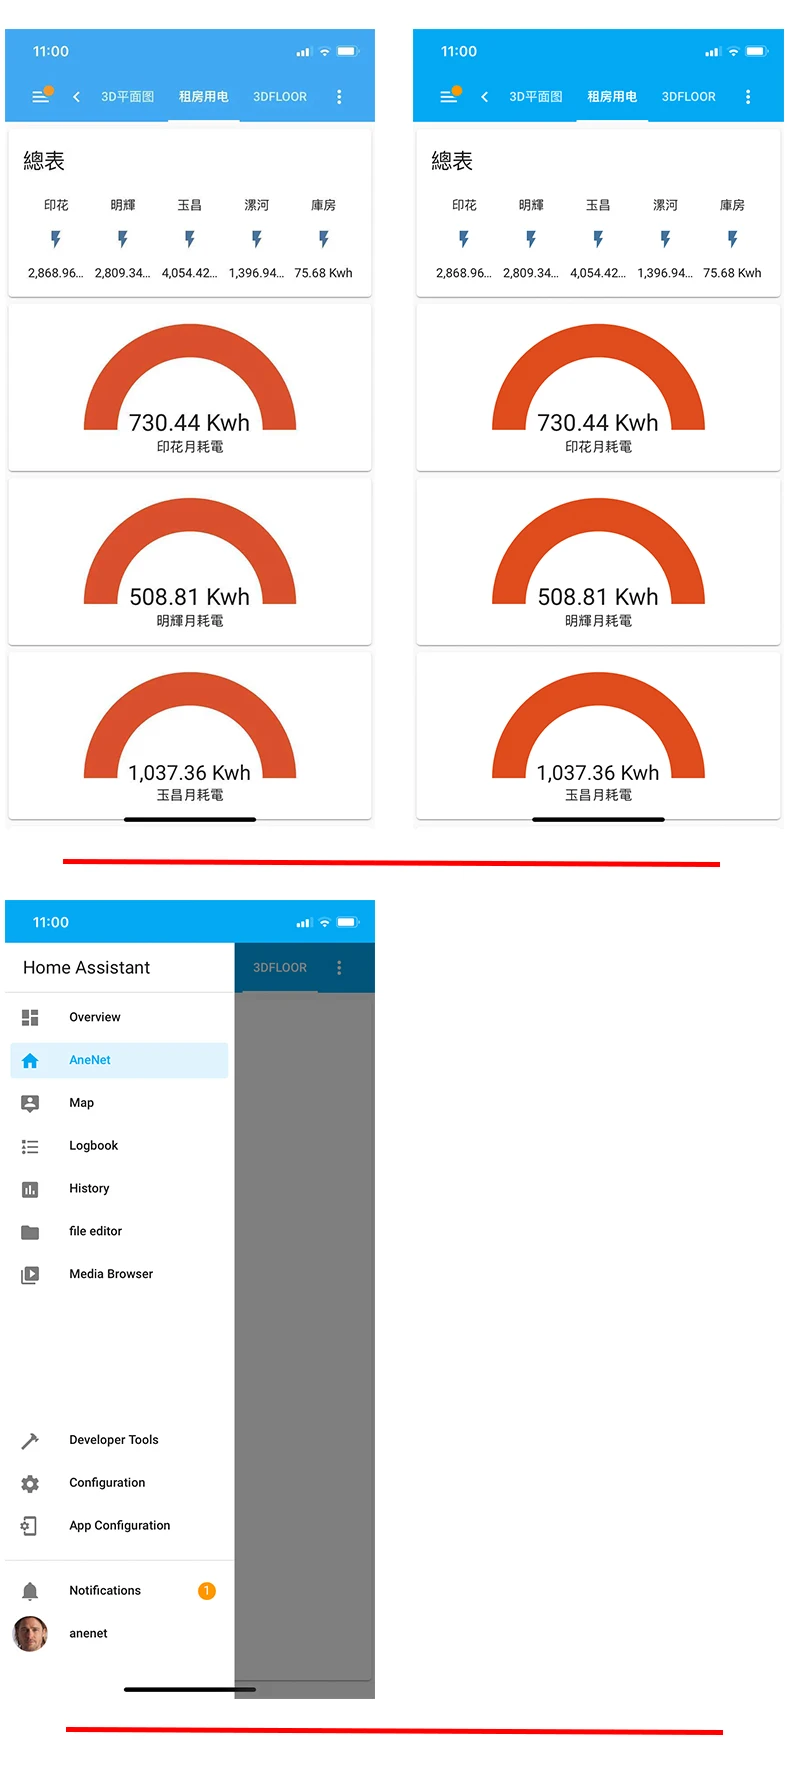Open Configuration in the sidebar

119,1483
